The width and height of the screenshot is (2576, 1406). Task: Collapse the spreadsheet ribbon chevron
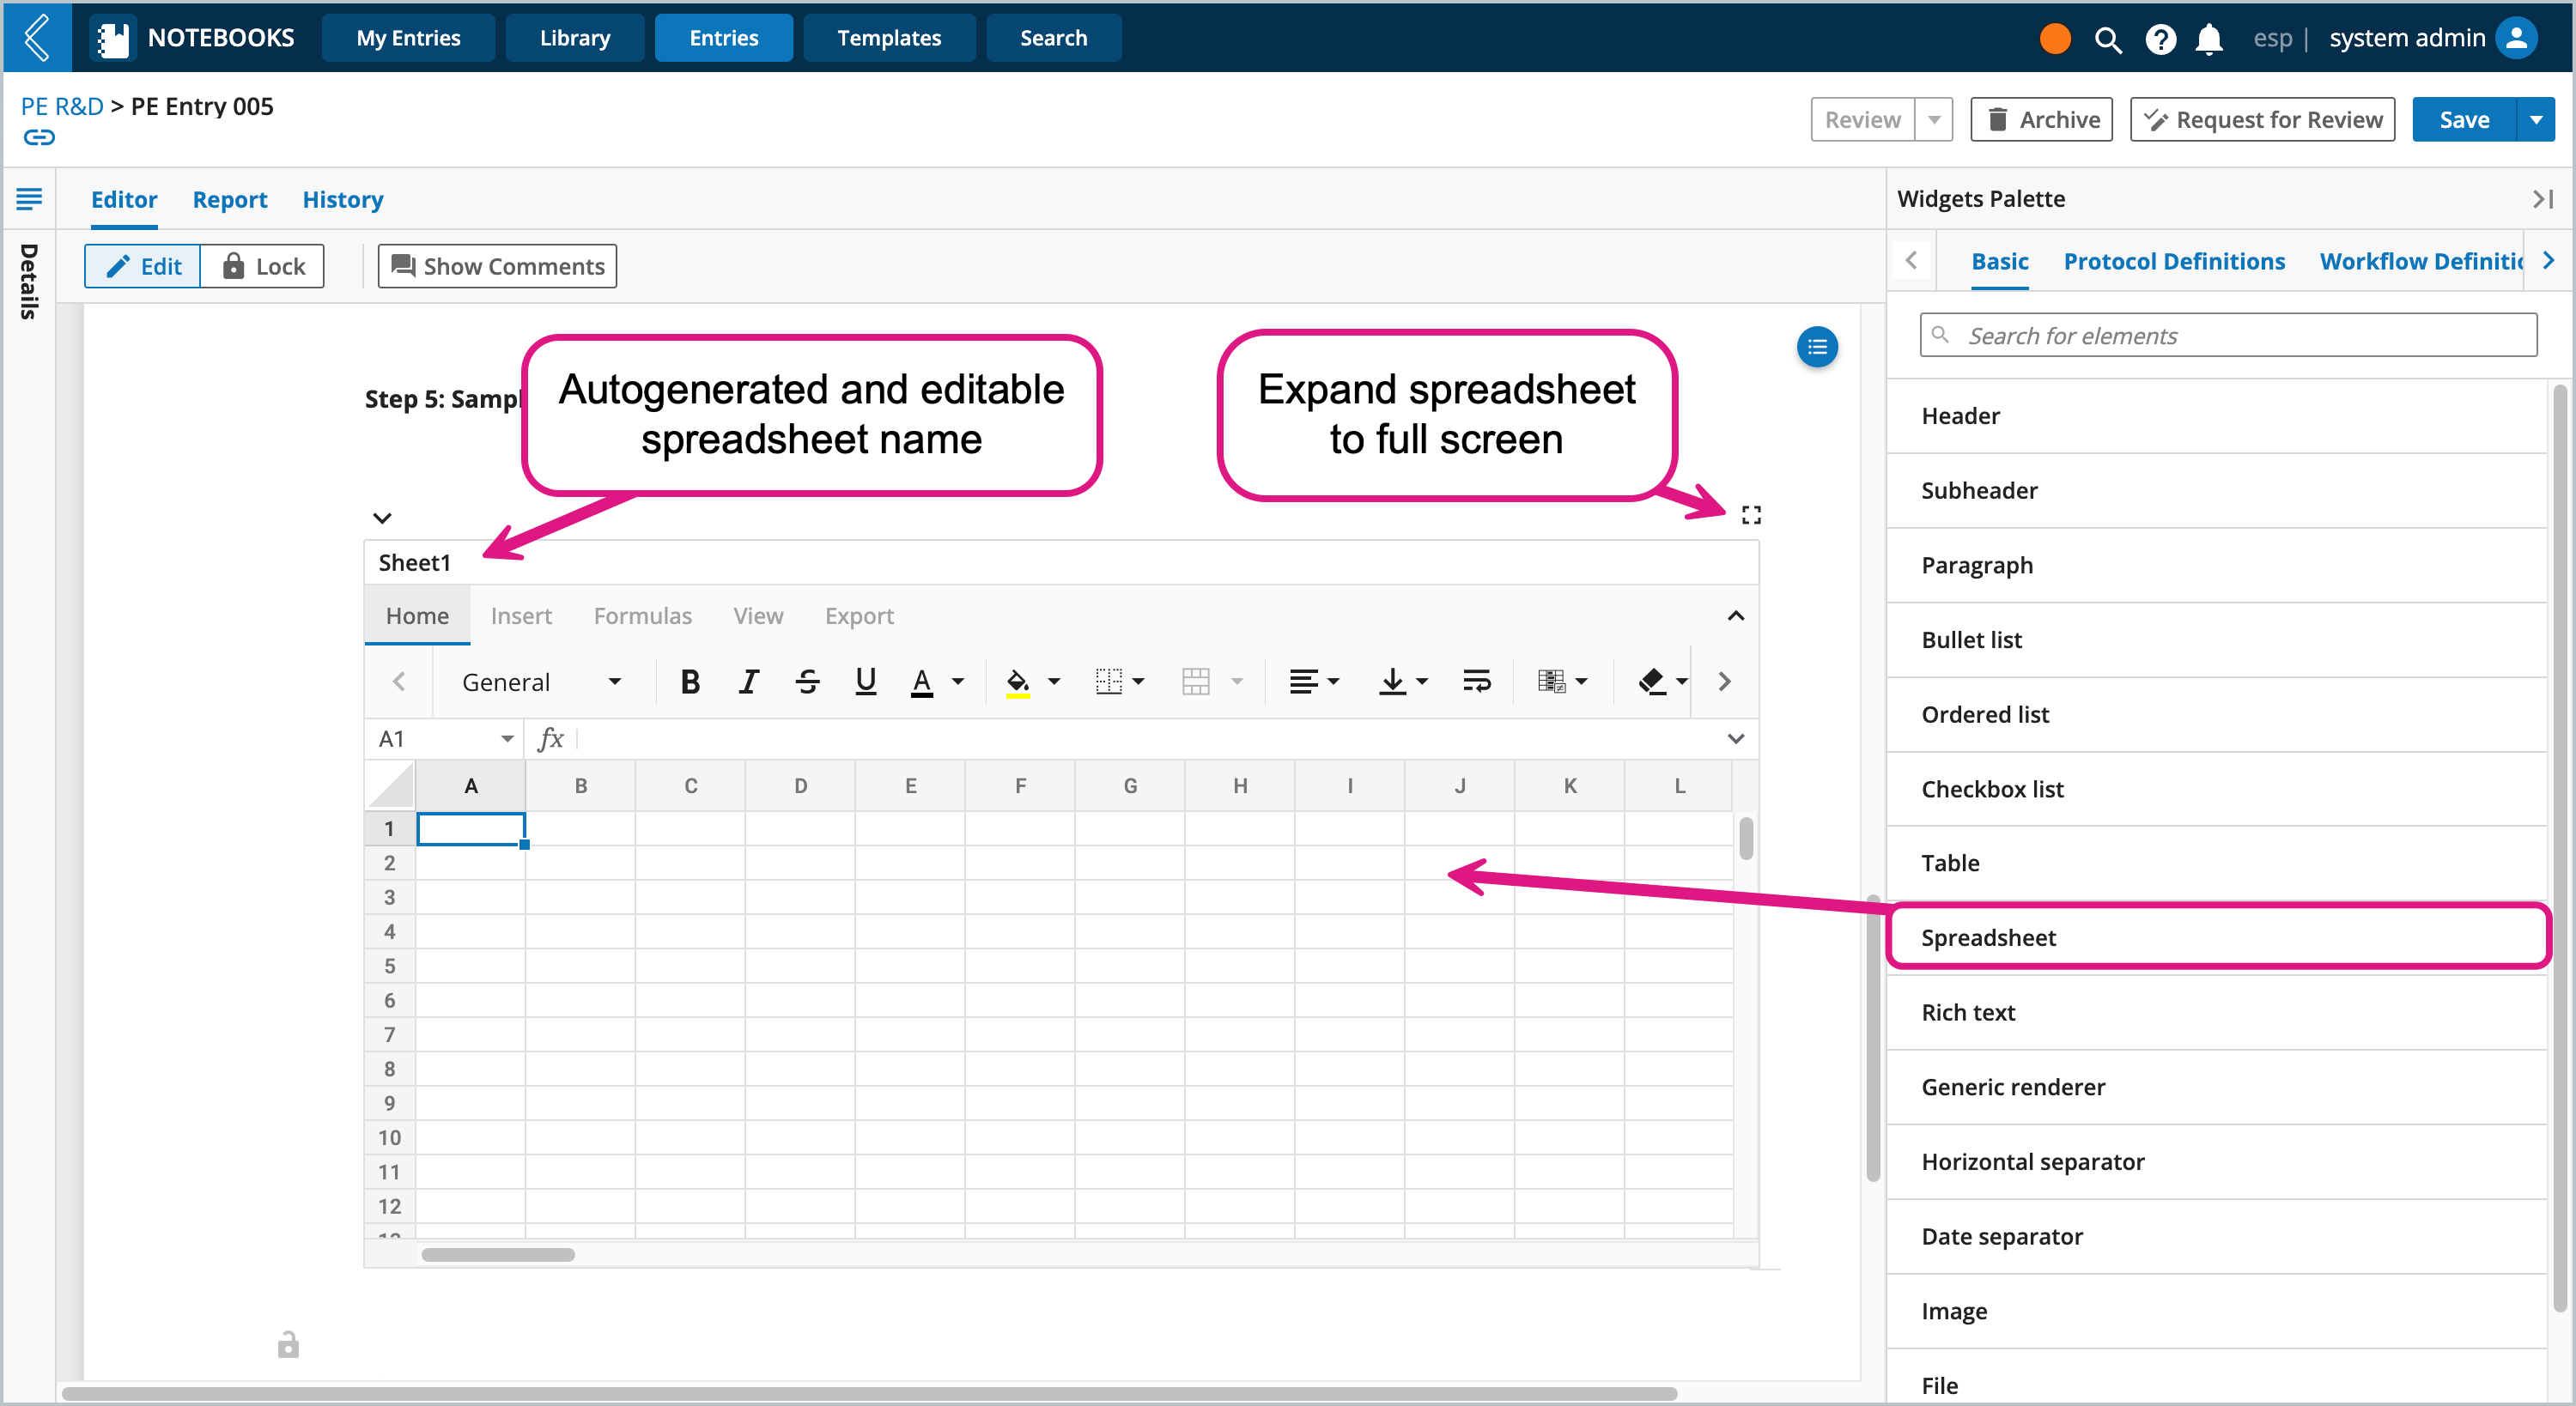pyautogui.click(x=1735, y=616)
